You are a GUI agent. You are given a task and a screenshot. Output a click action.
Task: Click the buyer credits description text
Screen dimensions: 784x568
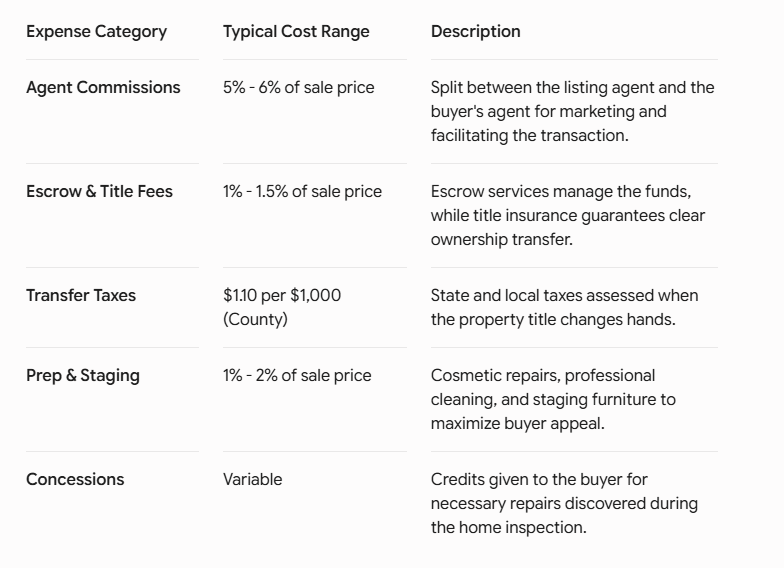[x=564, y=504]
